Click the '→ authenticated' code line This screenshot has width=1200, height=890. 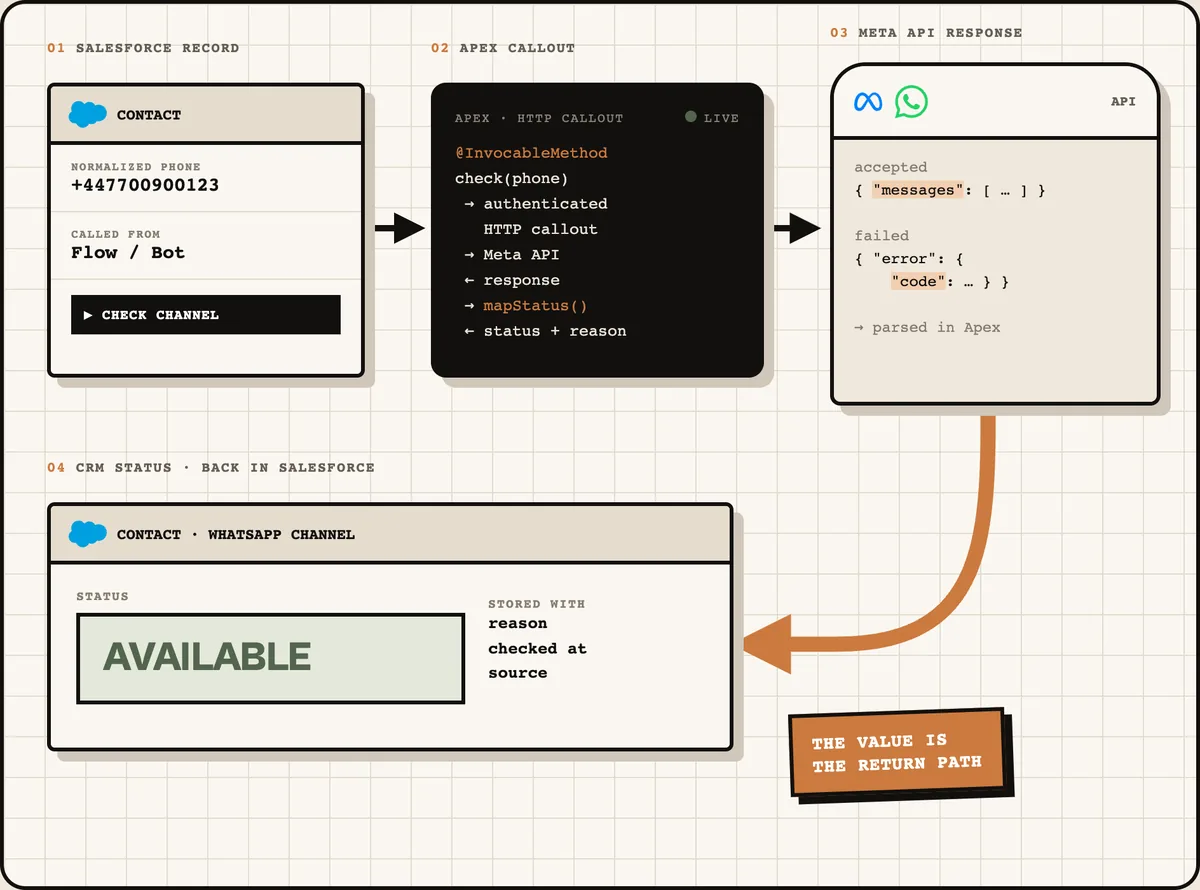[x=536, y=204]
